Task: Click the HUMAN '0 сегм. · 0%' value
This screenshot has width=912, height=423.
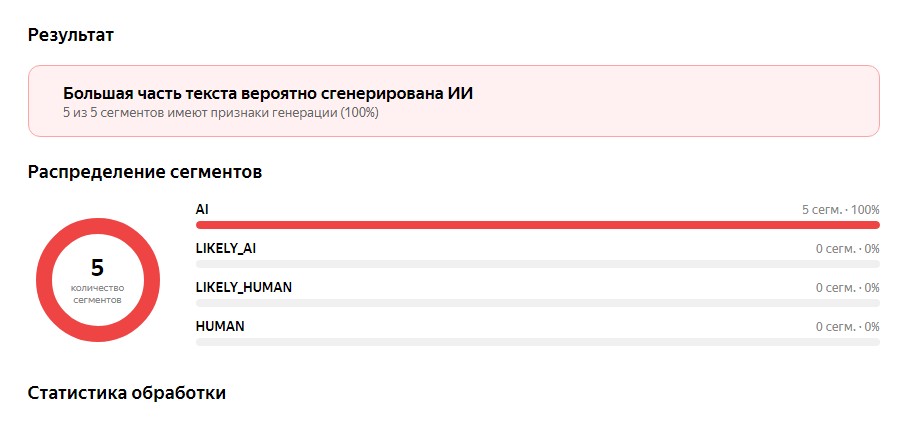Action: click(x=847, y=327)
